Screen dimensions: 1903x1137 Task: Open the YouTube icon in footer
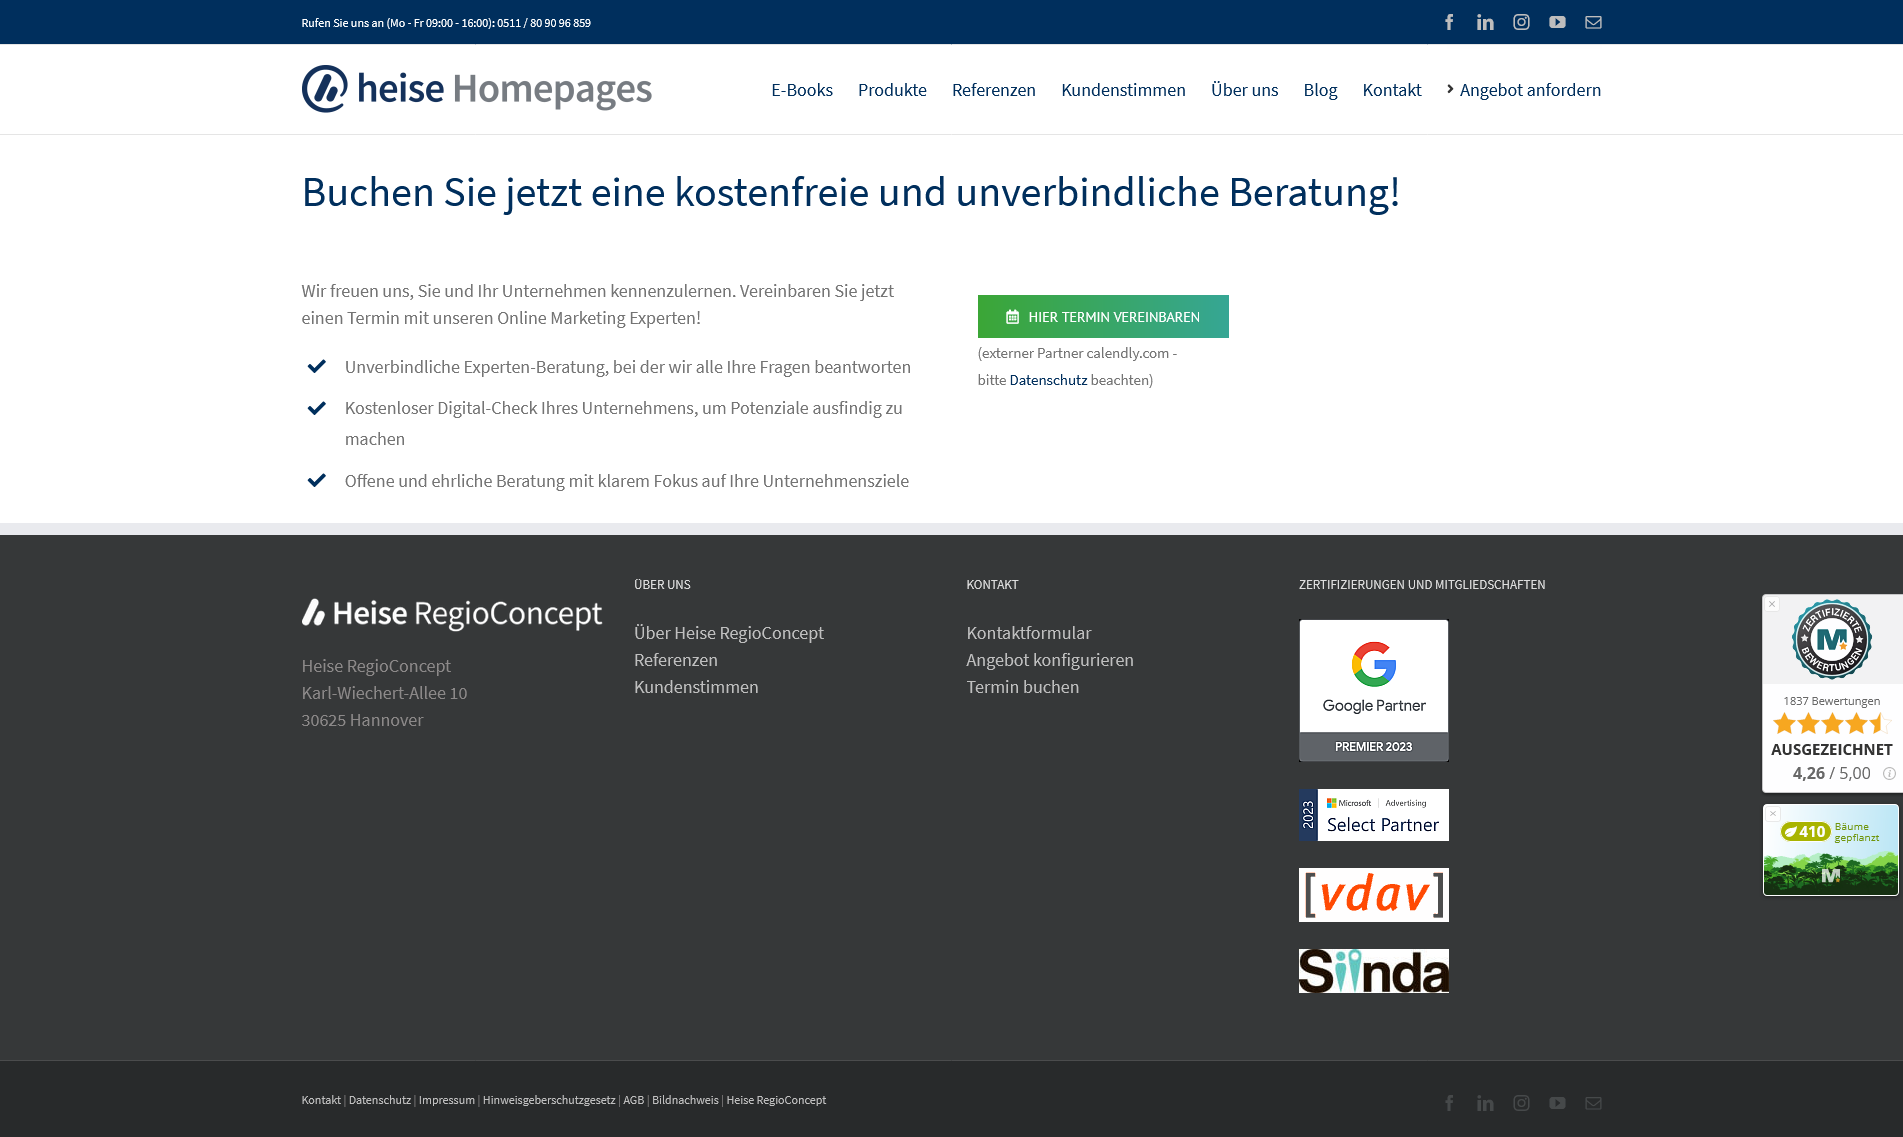pyautogui.click(x=1557, y=1103)
